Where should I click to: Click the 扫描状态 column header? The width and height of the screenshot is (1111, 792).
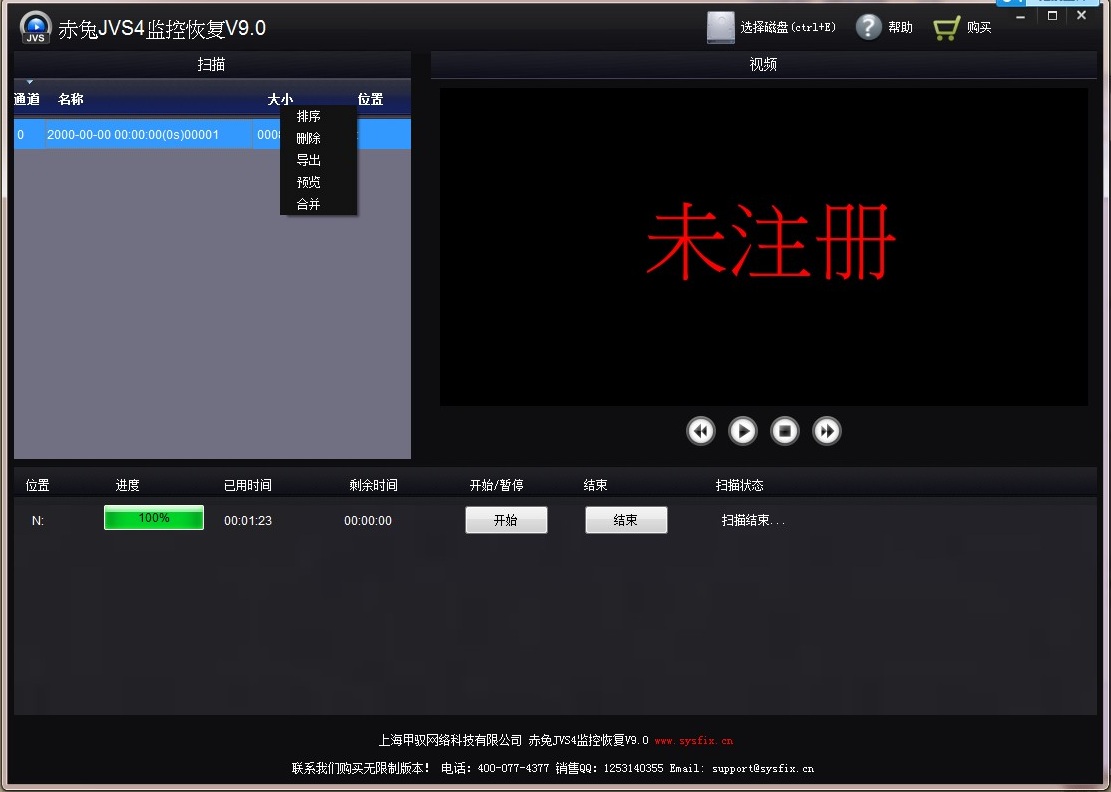coord(740,485)
